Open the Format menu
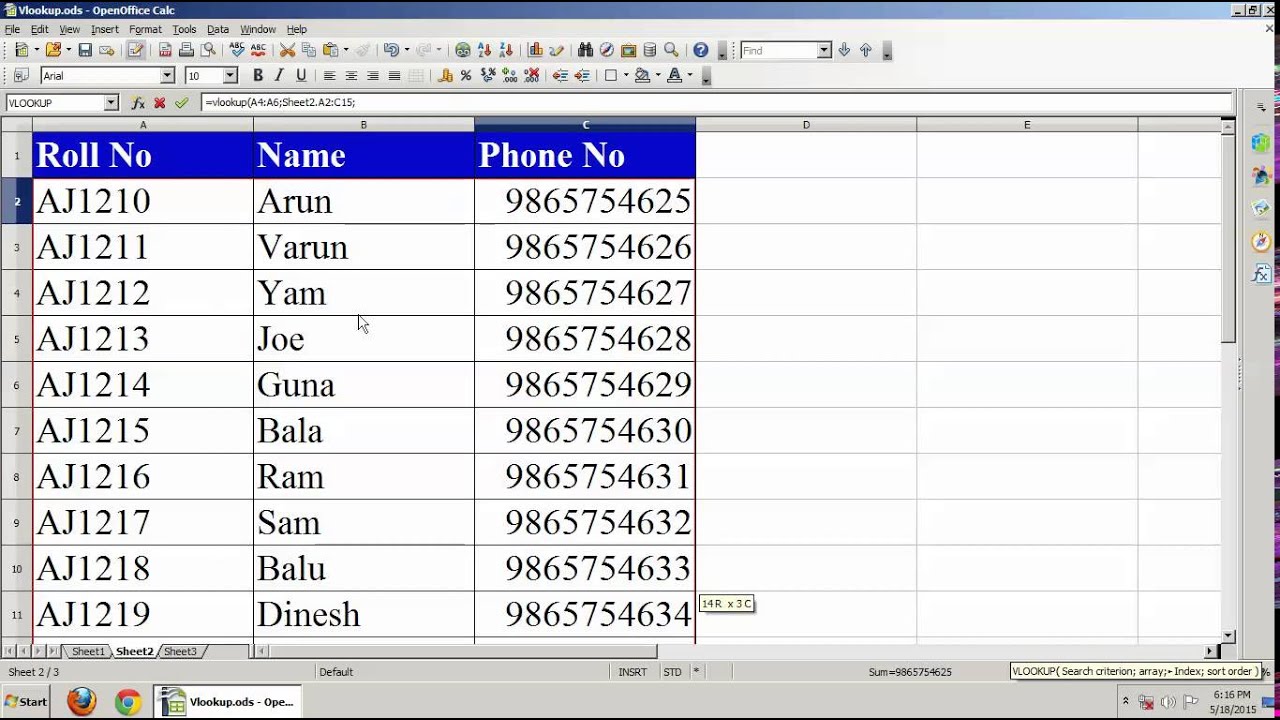This screenshot has width=1280, height=720. click(145, 29)
